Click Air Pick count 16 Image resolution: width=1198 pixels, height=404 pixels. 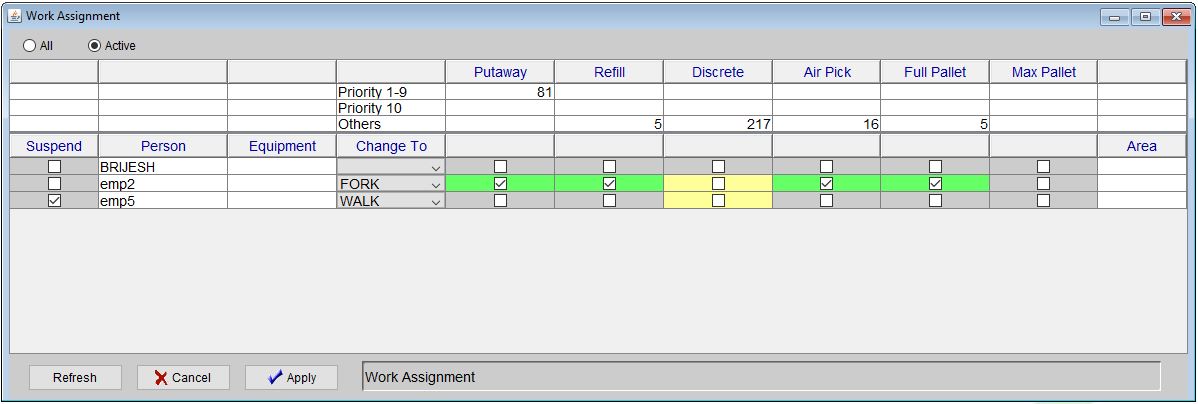tap(827, 124)
